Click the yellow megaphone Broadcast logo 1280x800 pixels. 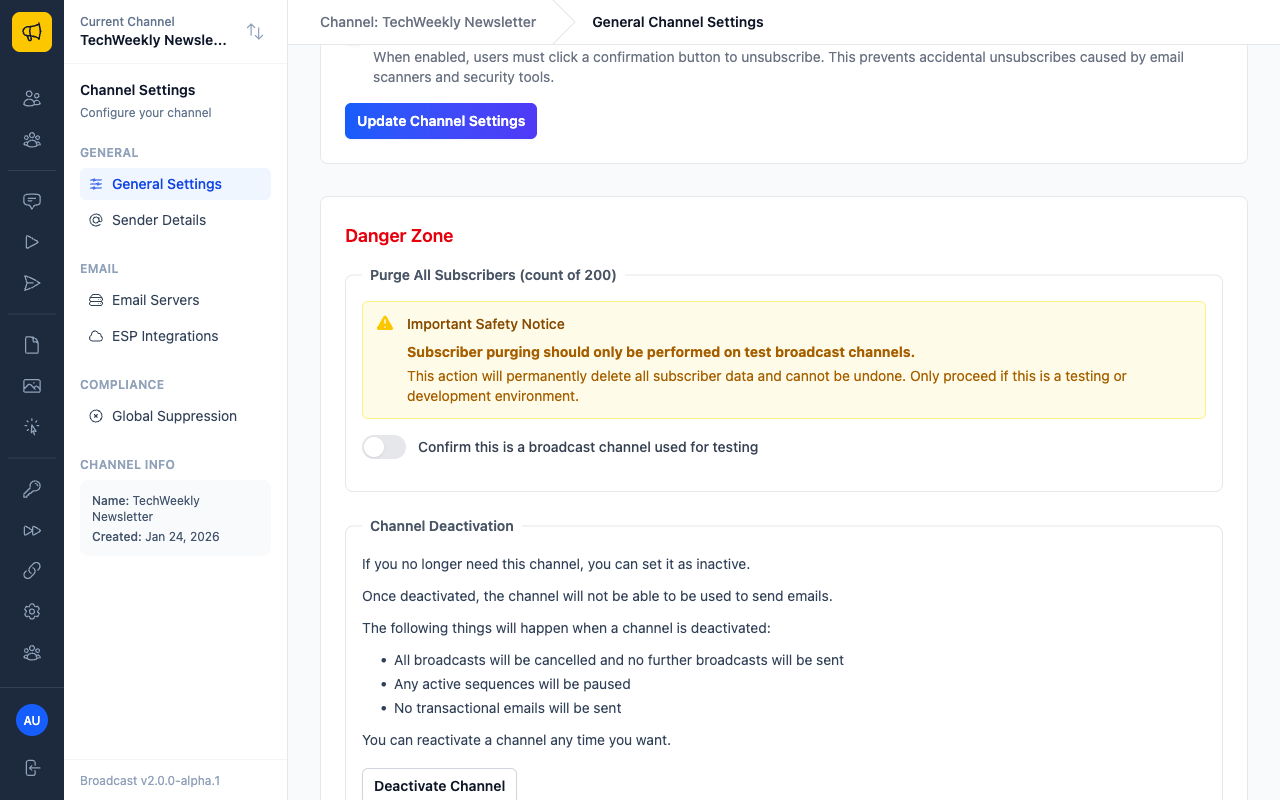32,32
